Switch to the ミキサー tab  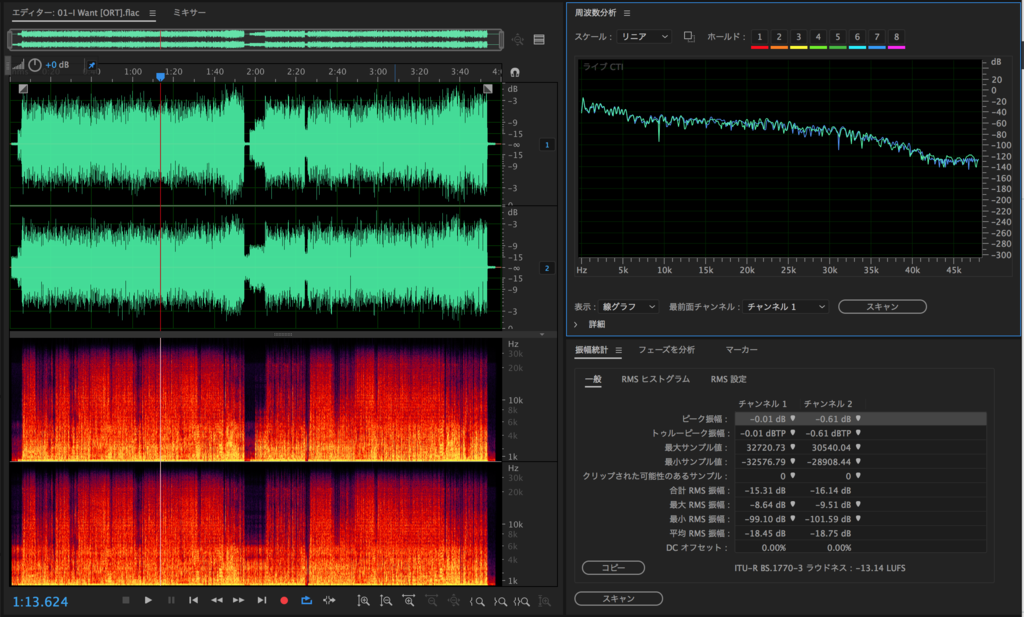click(189, 12)
